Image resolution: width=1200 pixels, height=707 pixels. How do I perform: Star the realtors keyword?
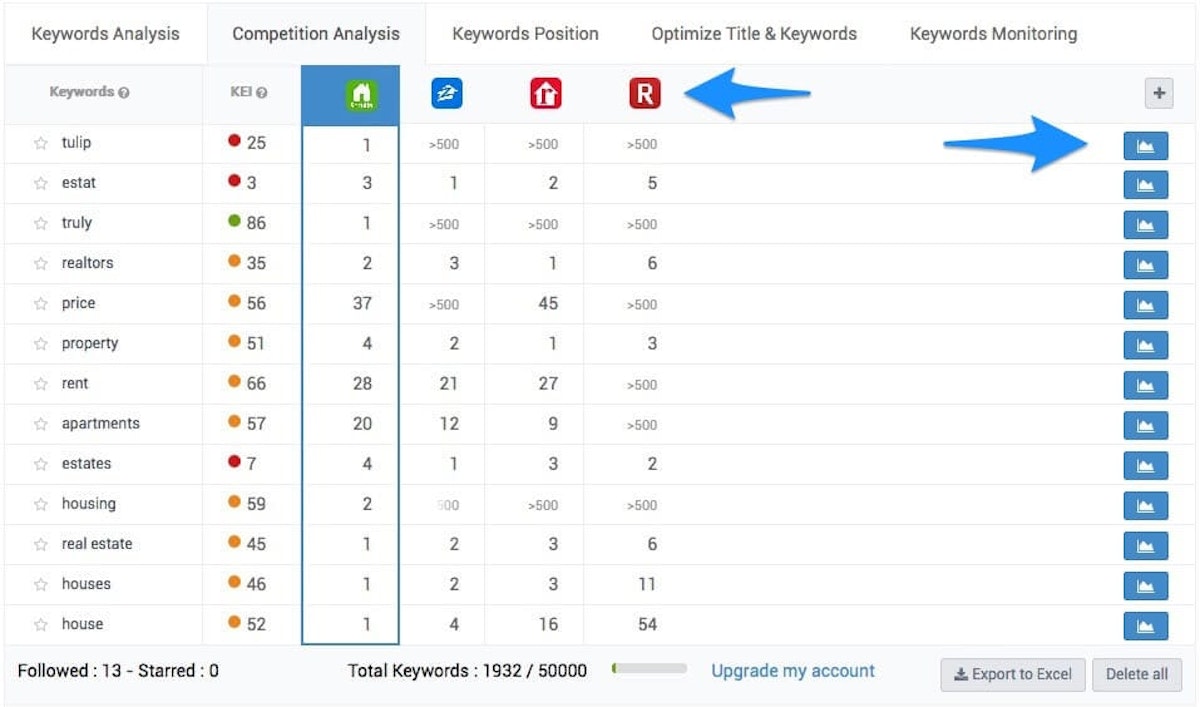click(x=41, y=264)
